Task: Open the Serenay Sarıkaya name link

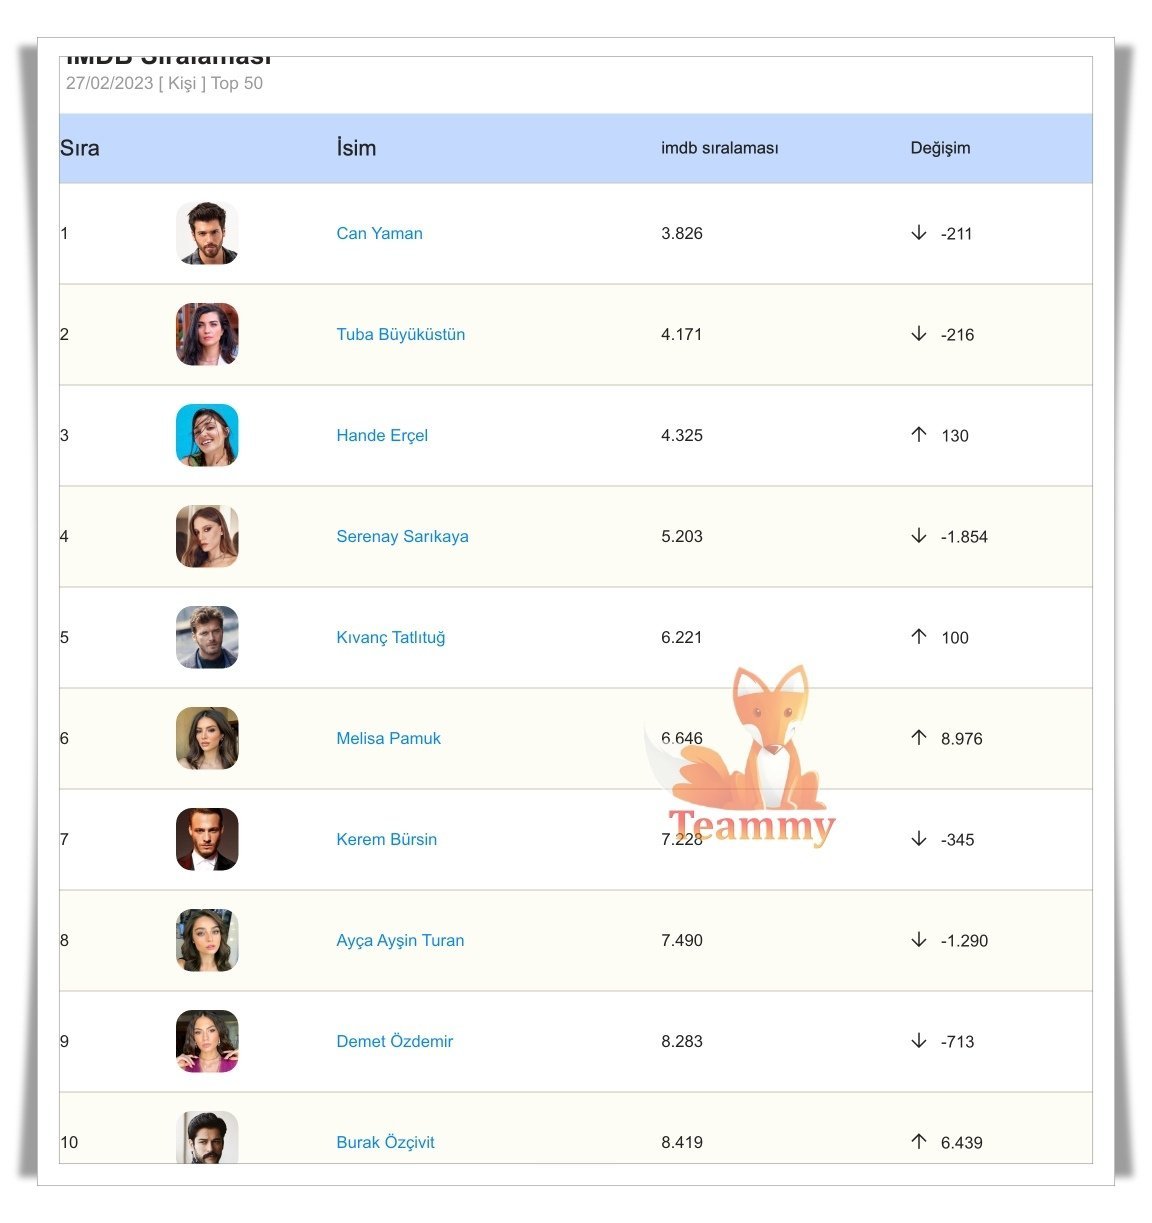Action: [402, 536]
